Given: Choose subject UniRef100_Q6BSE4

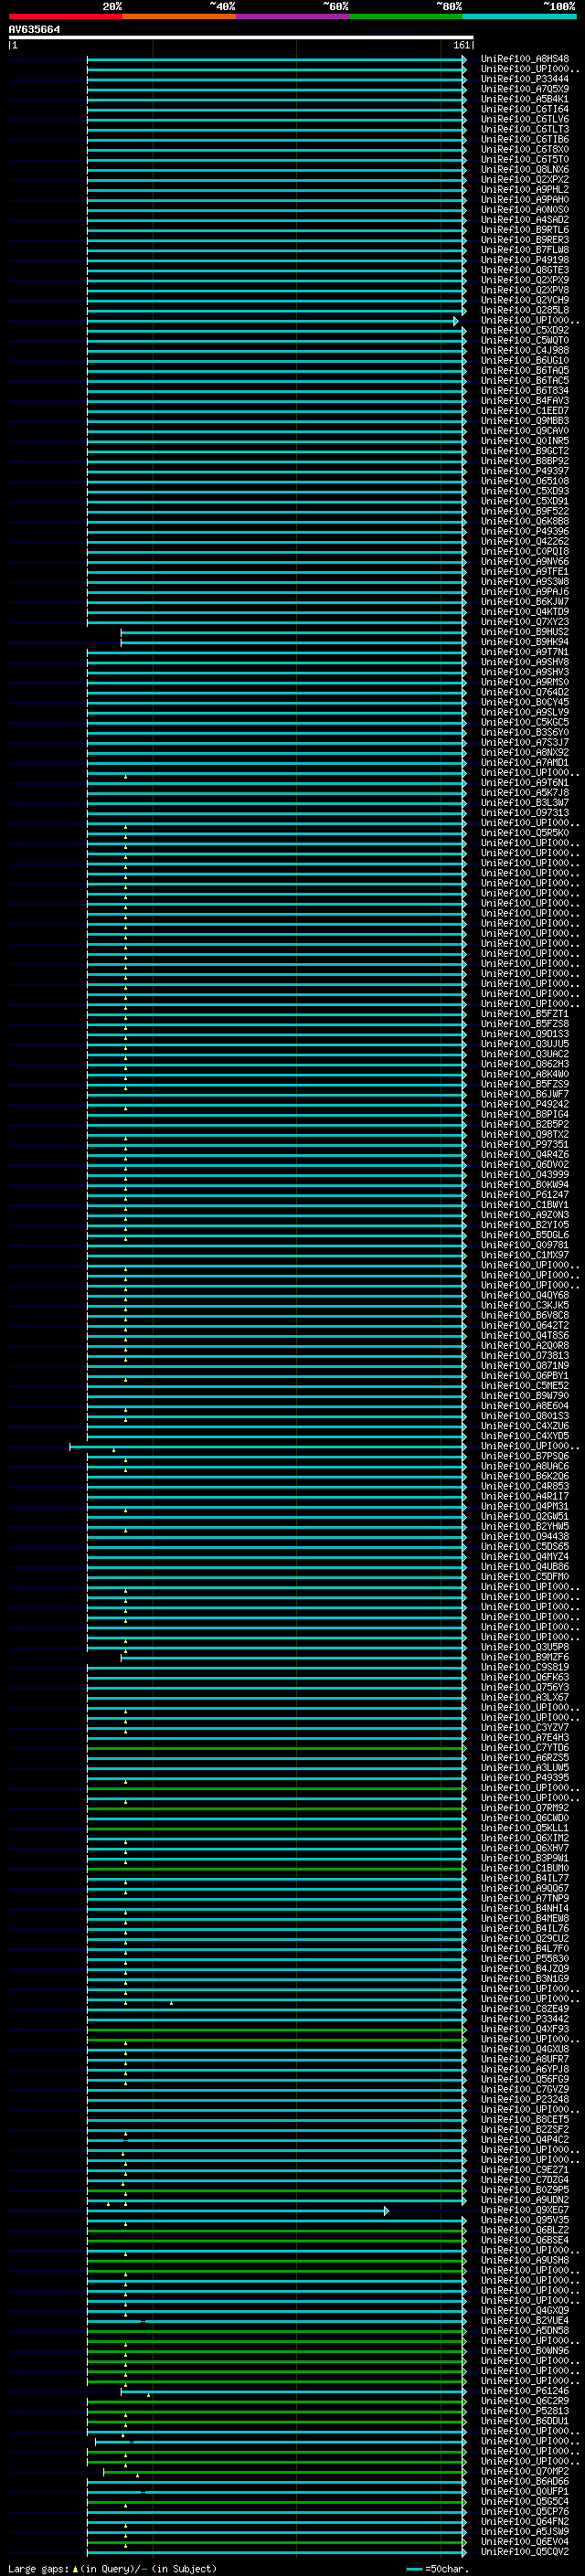Looking at the screenshot, I should 525,2239.
